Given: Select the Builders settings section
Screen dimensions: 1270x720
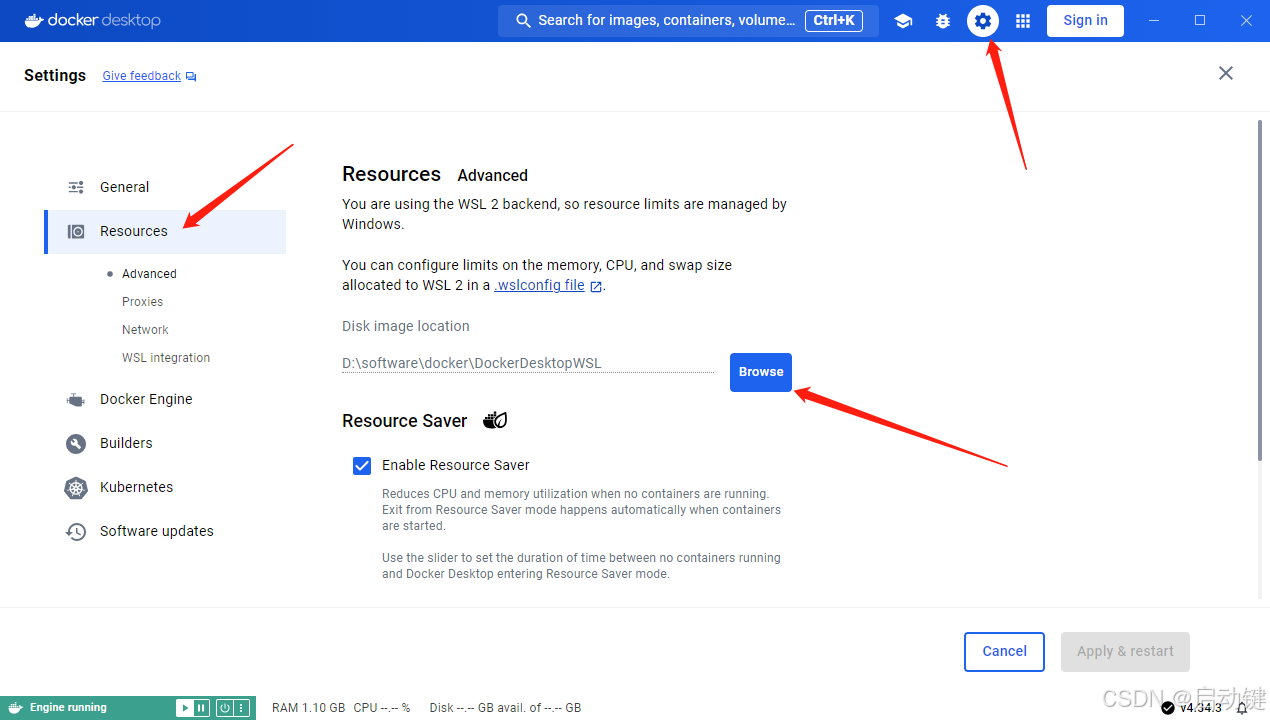Looking at the screenshot, I should [x=165, y=443].
